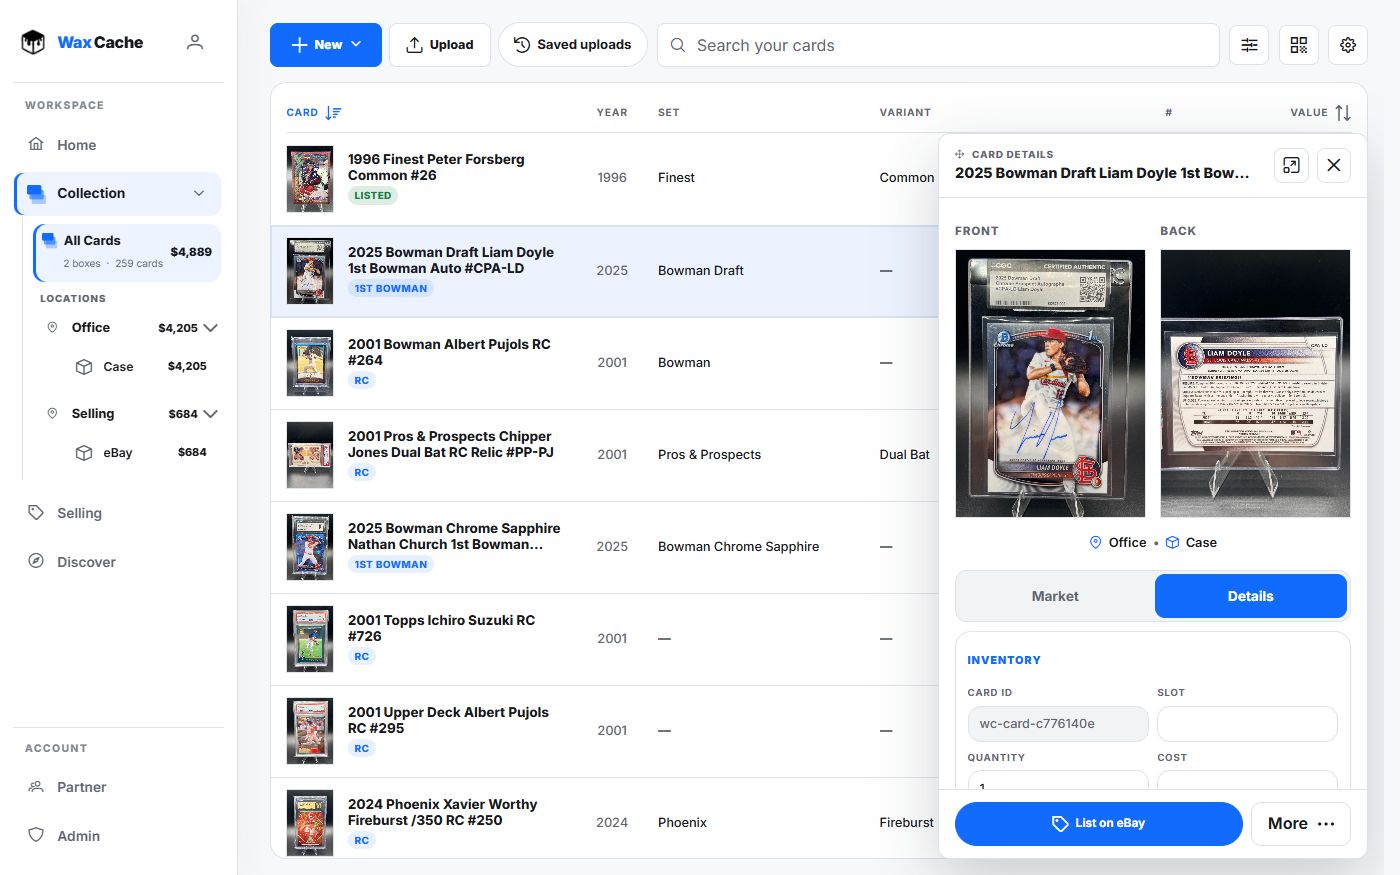
Task: Select the eBay box under Selling
Action: tap(141, 453)
